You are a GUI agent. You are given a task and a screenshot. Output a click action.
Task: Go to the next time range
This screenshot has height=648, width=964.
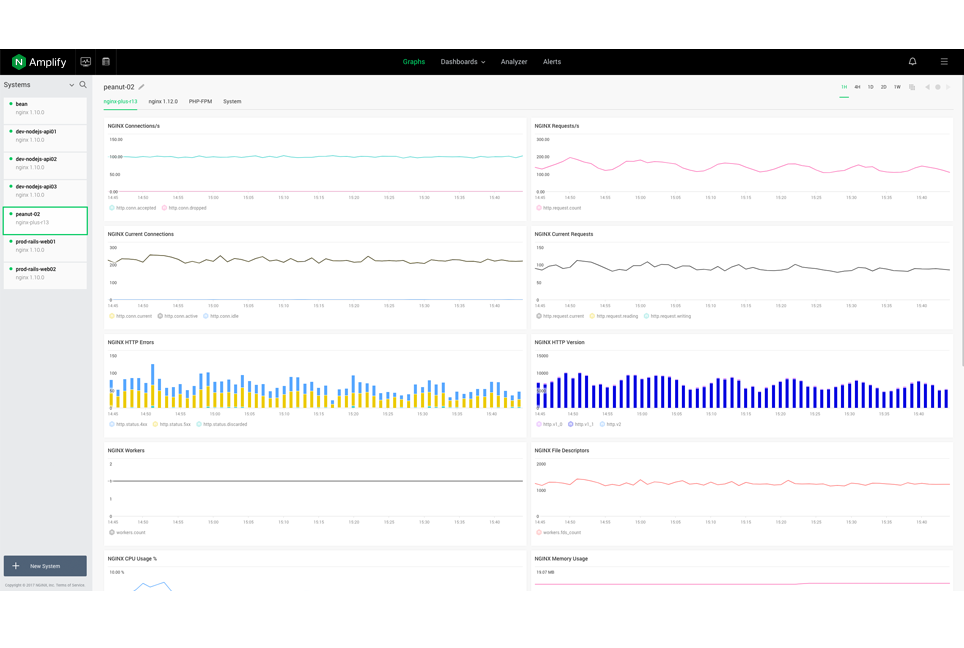(948, 87)
